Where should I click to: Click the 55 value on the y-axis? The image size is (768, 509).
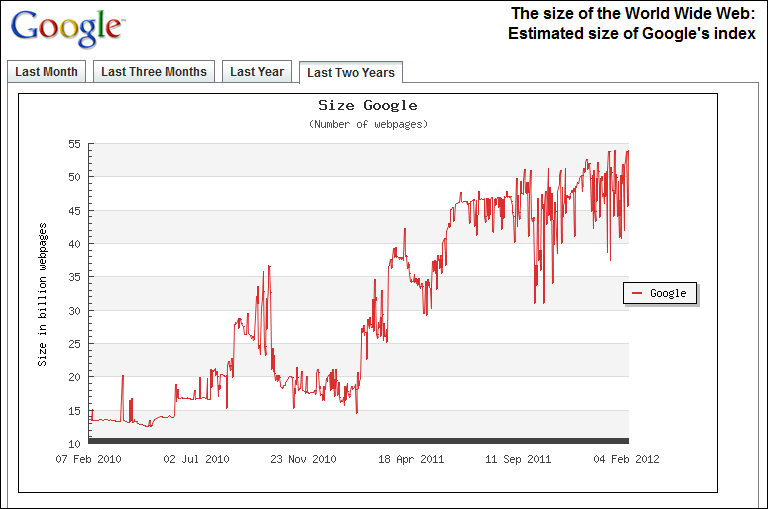click(74, 144)
